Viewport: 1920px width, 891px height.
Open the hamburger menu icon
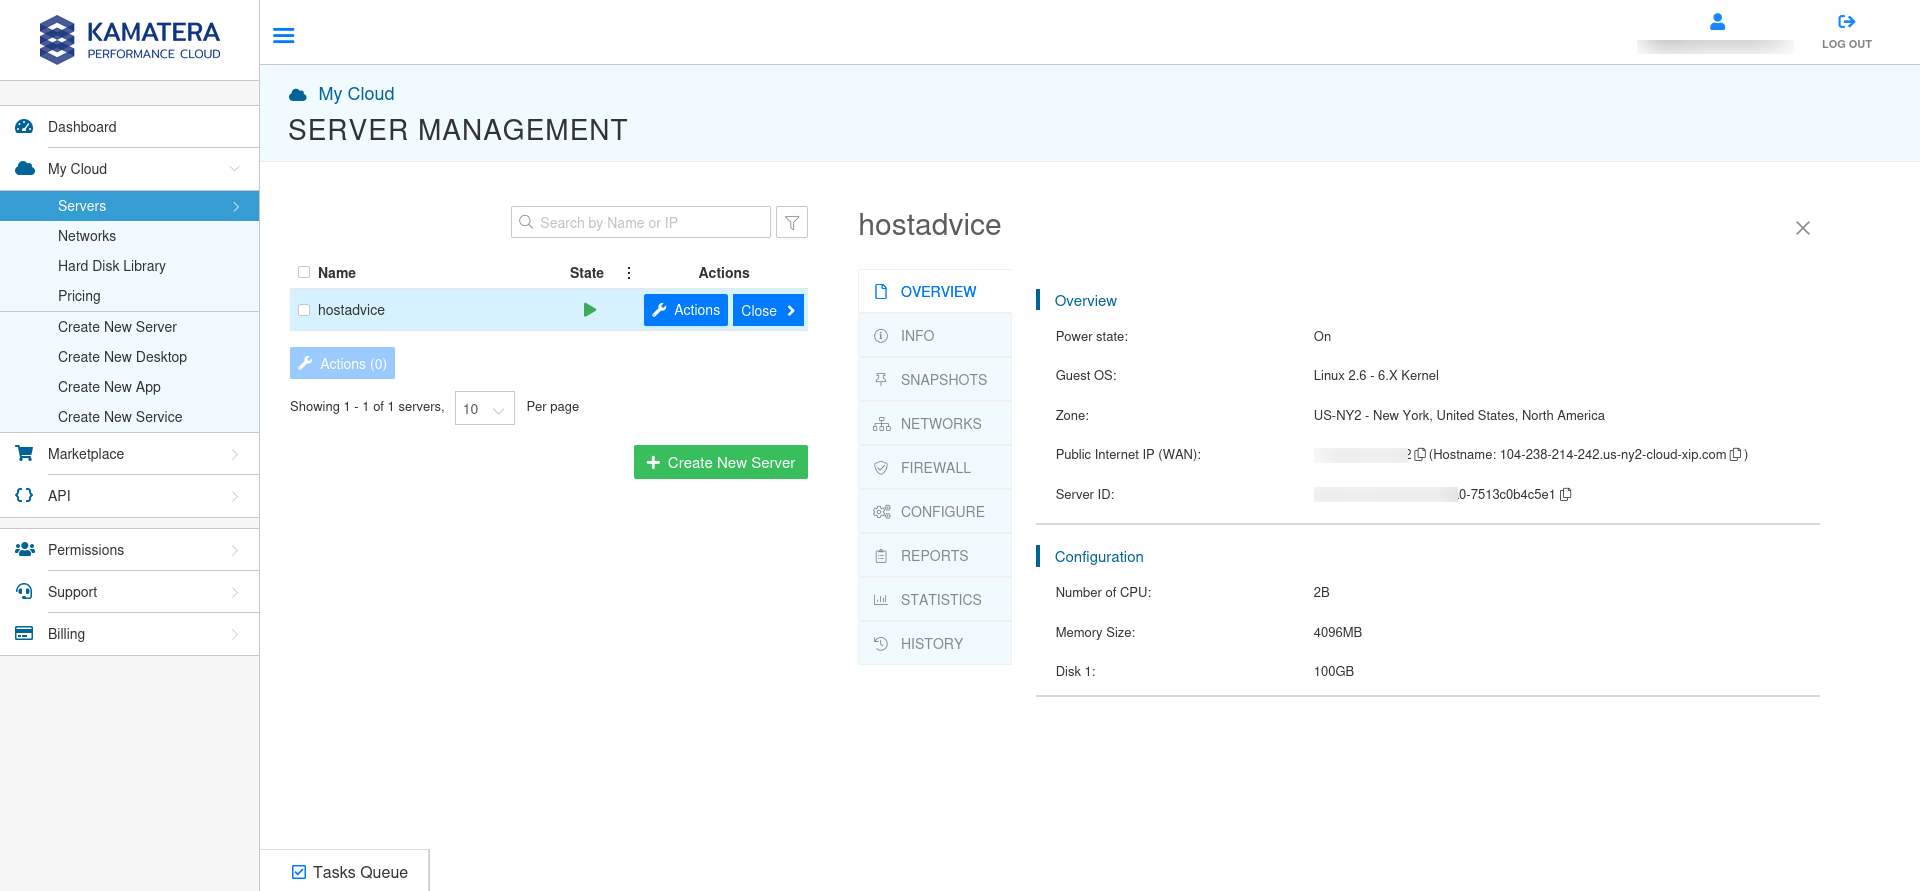pyautogui.click(x=284, y=35)
